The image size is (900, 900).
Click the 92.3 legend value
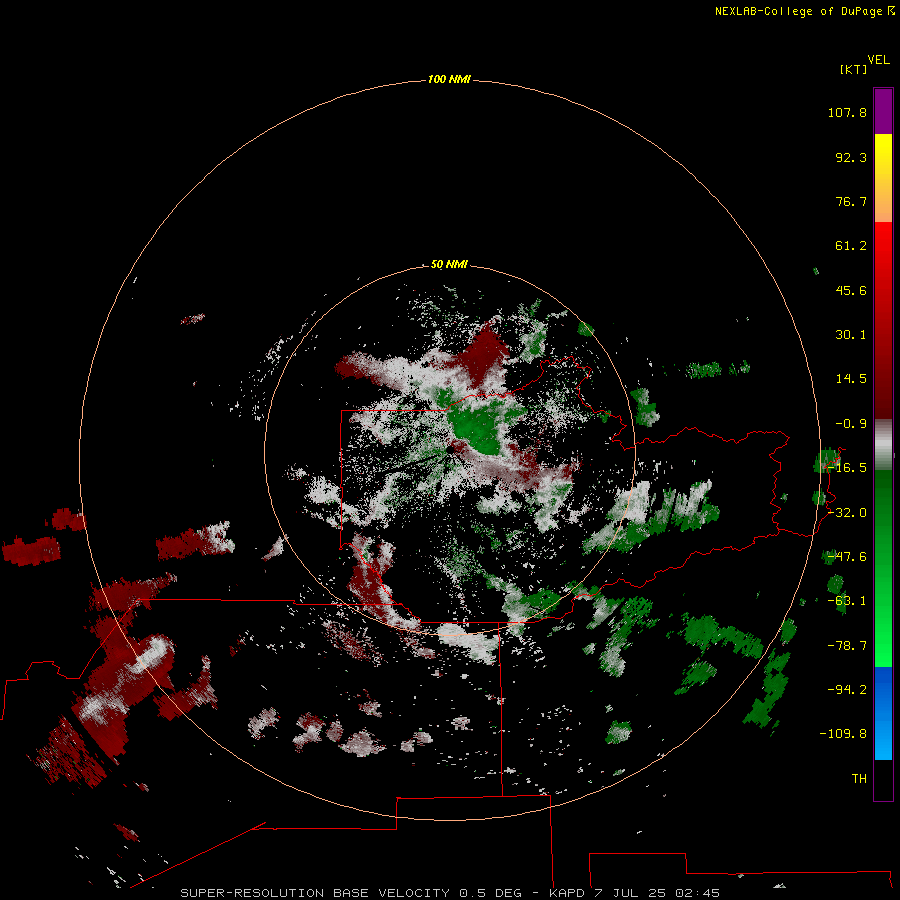pyautogui.click(x=851, y=157)
